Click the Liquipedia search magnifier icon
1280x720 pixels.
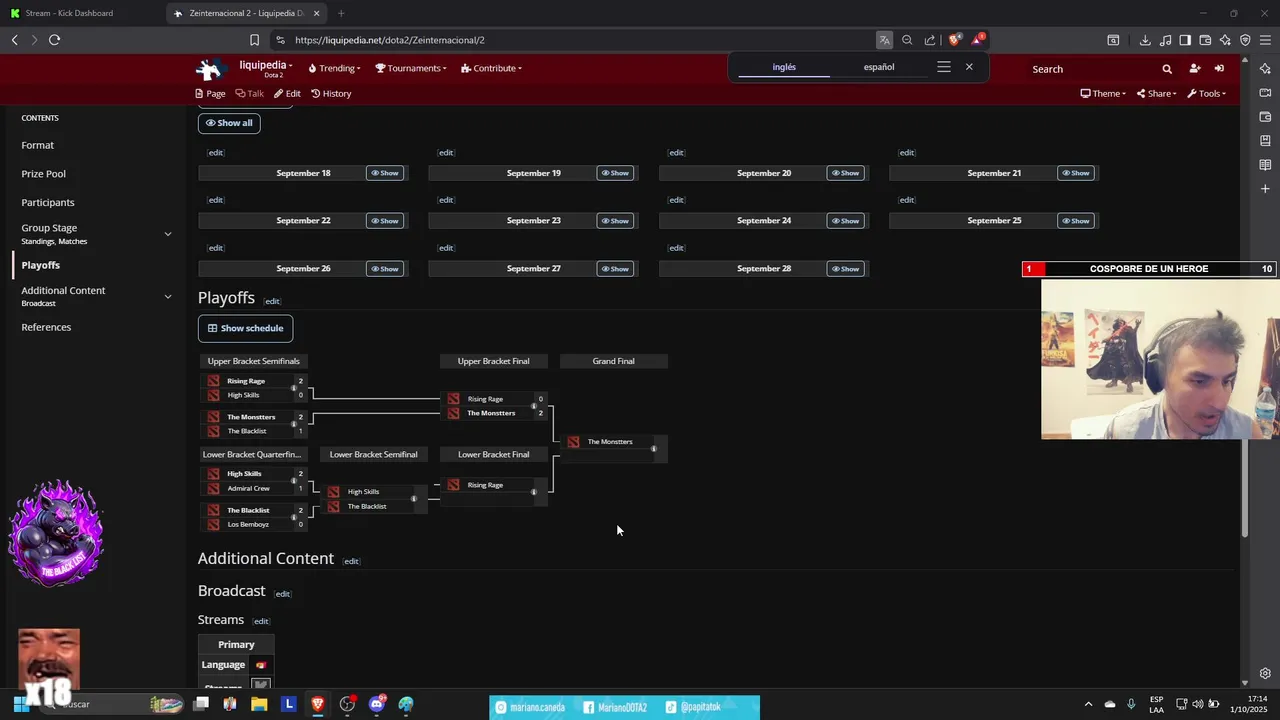[1167, 69]
